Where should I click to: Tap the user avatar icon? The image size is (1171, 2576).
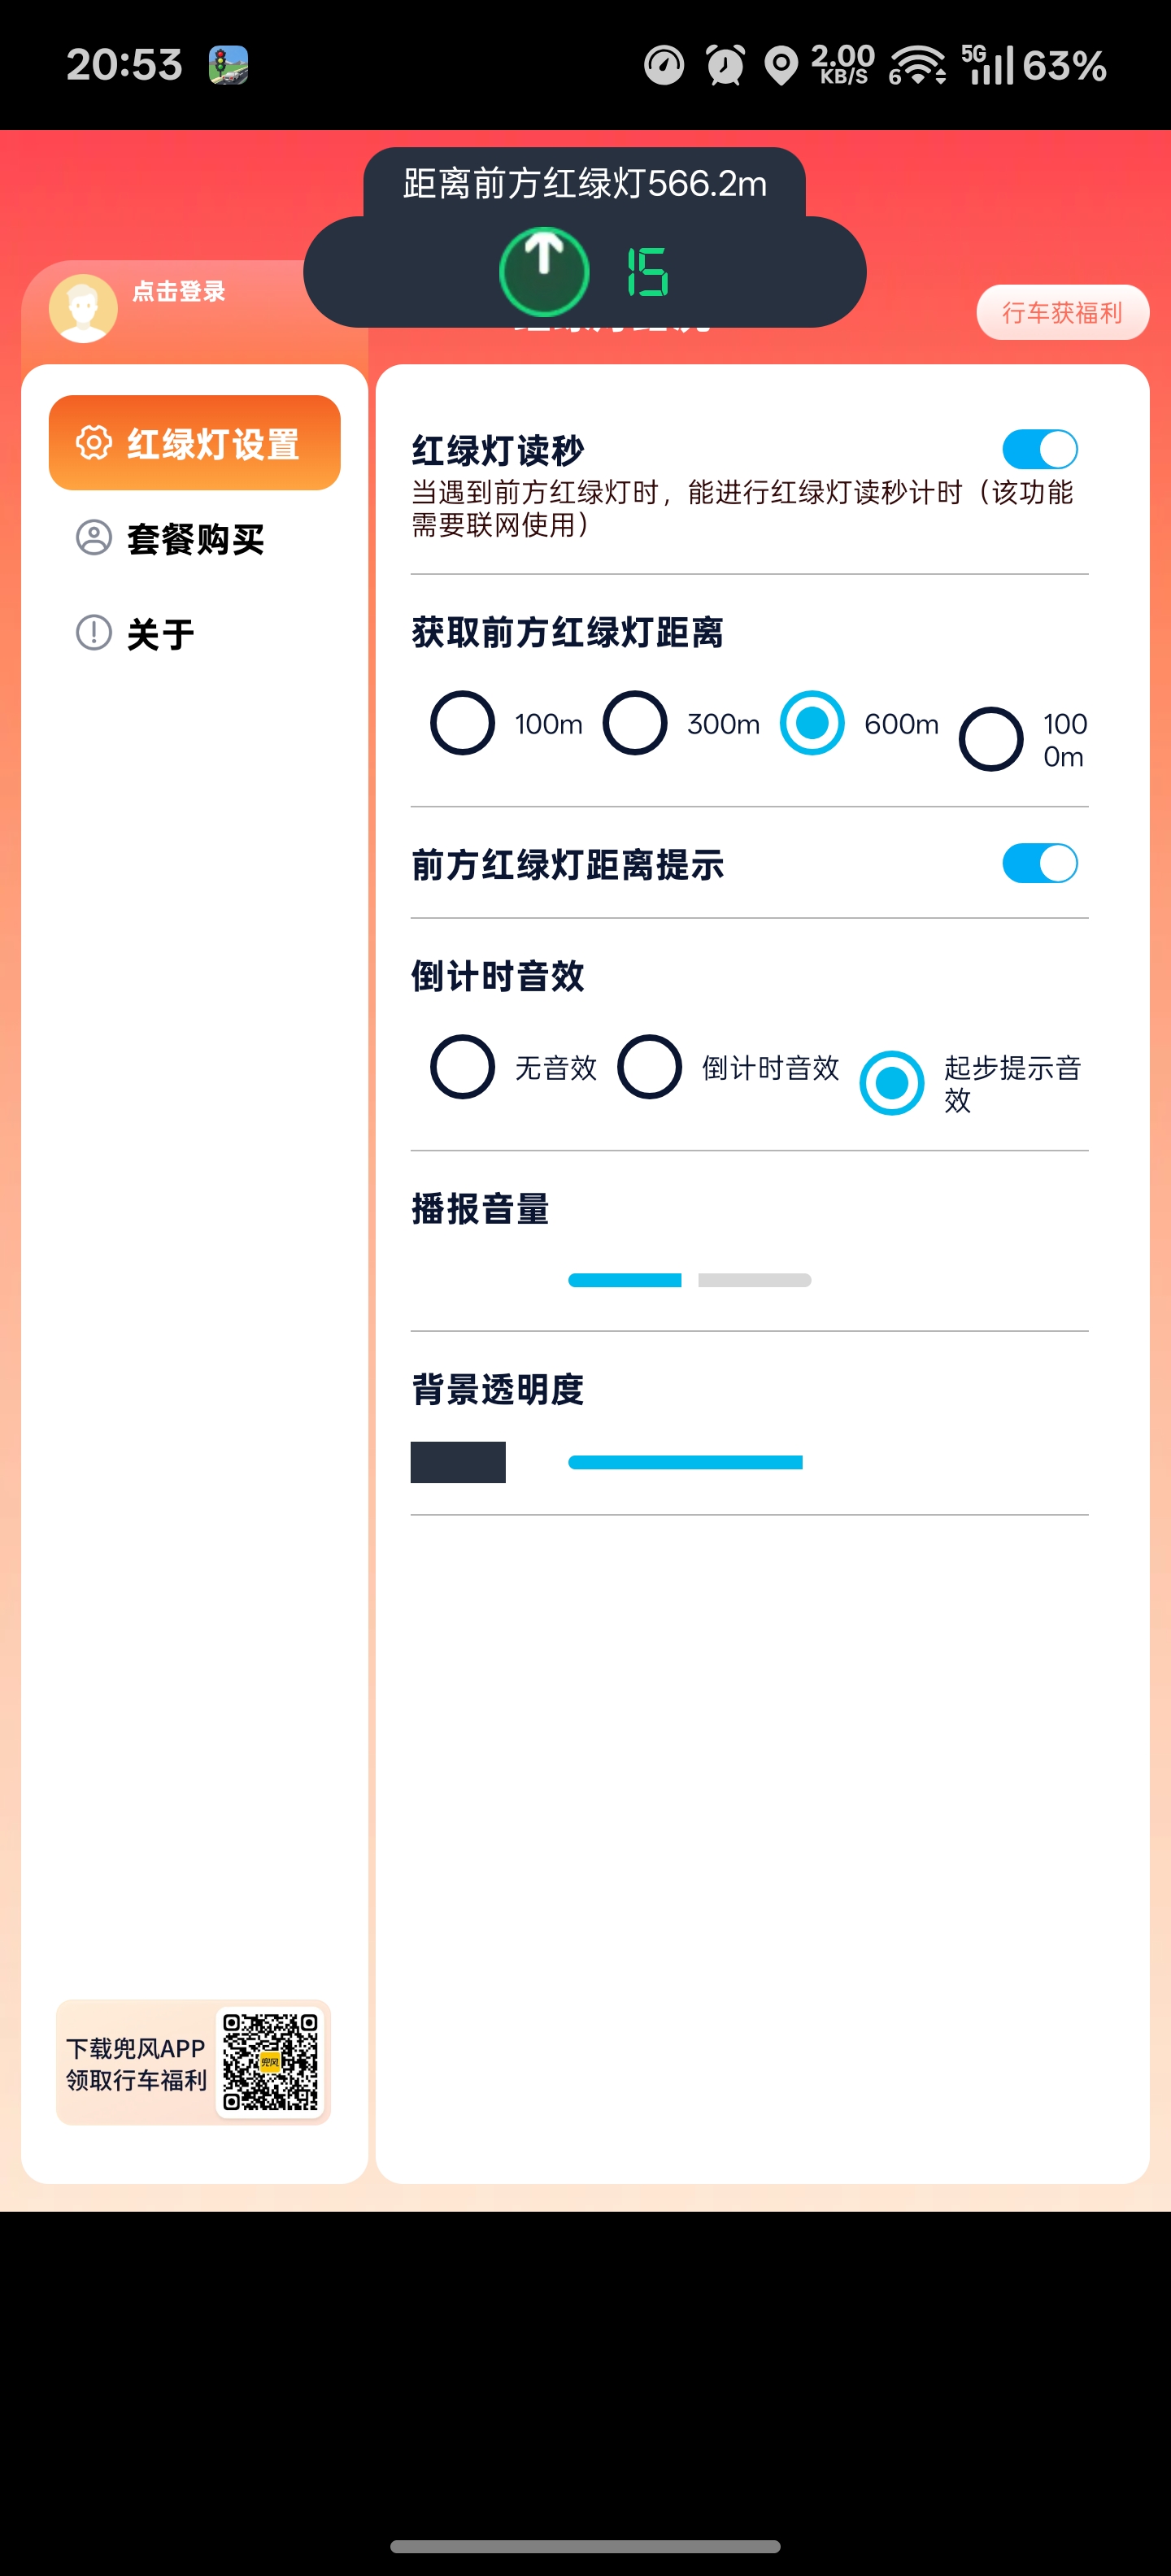83,308
